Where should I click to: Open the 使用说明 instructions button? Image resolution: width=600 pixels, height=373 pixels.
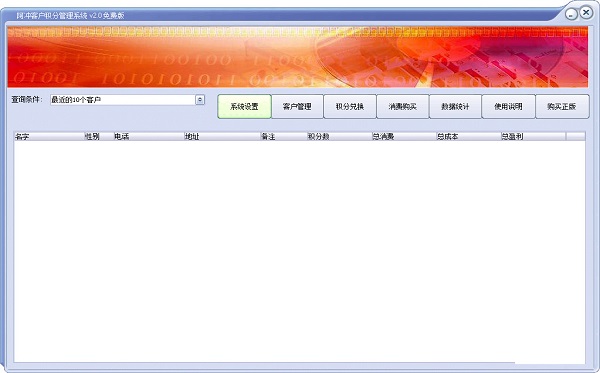click(x=508, y=107)
